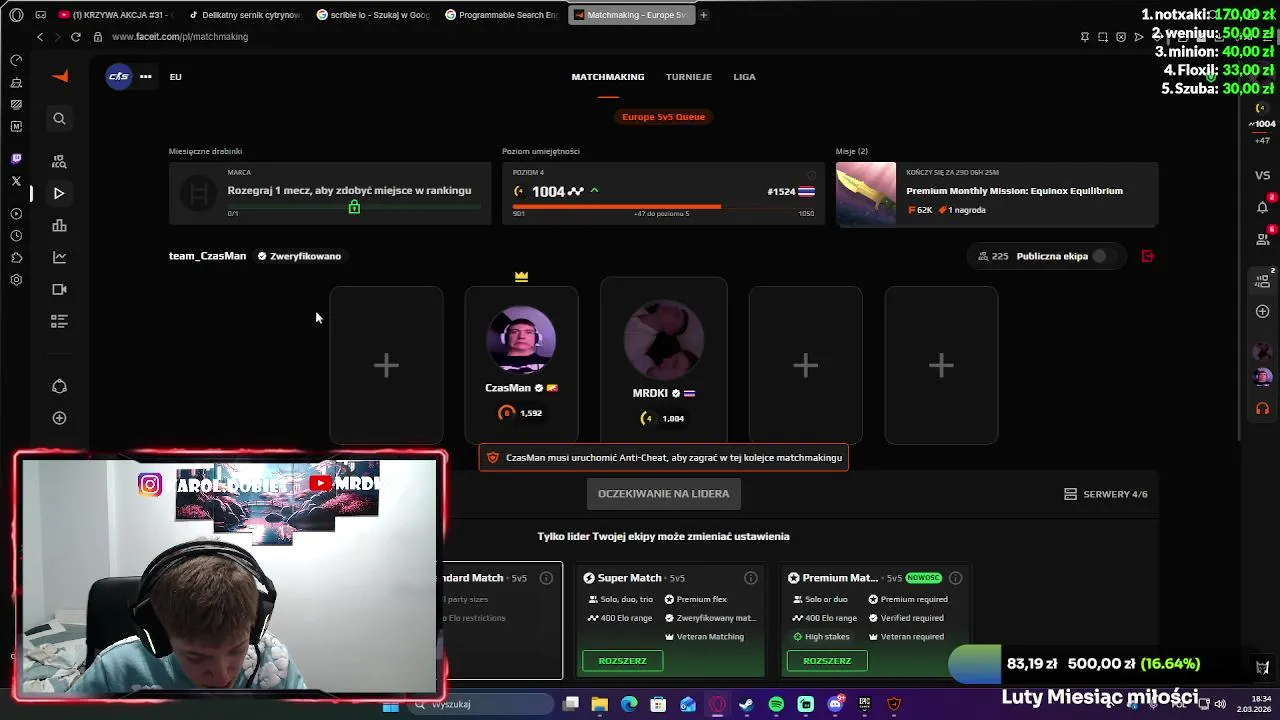Show Premium Match info icon

click(955, 578)
